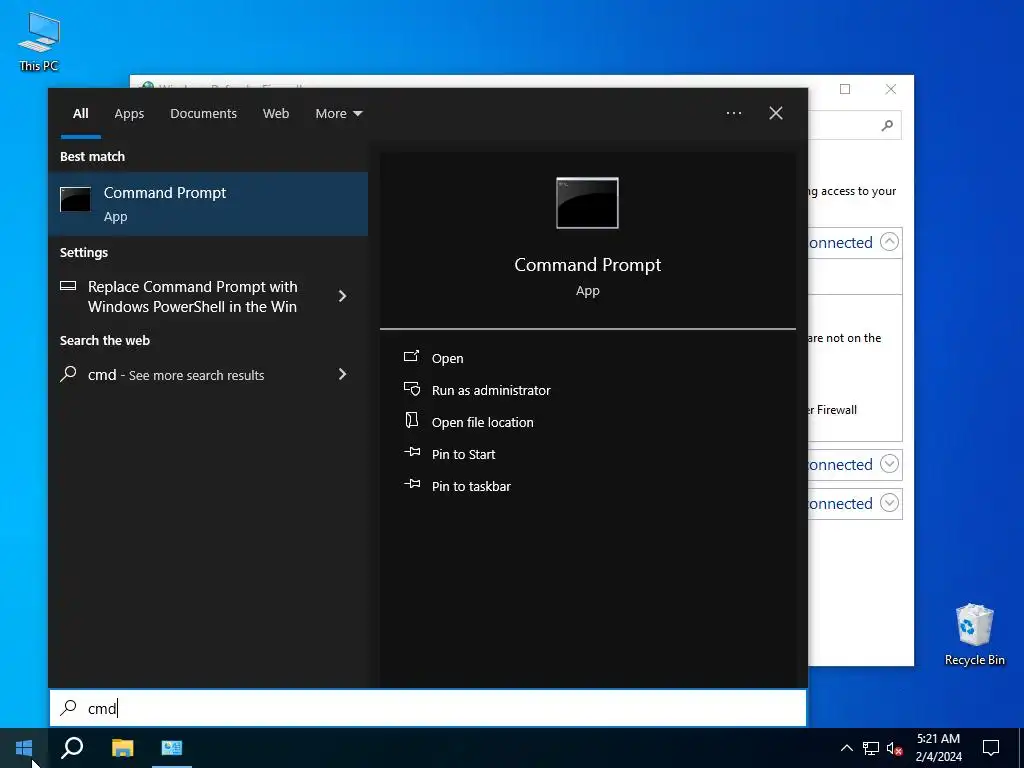Choose Open file location
The height and width of the screenshot is (768, 1024).
(483, 423)
